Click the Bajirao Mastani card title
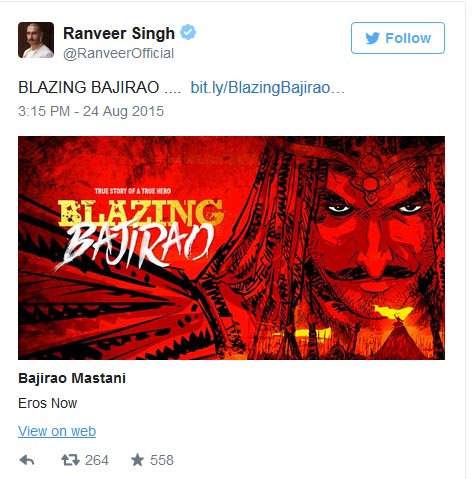 coord(72,378)
